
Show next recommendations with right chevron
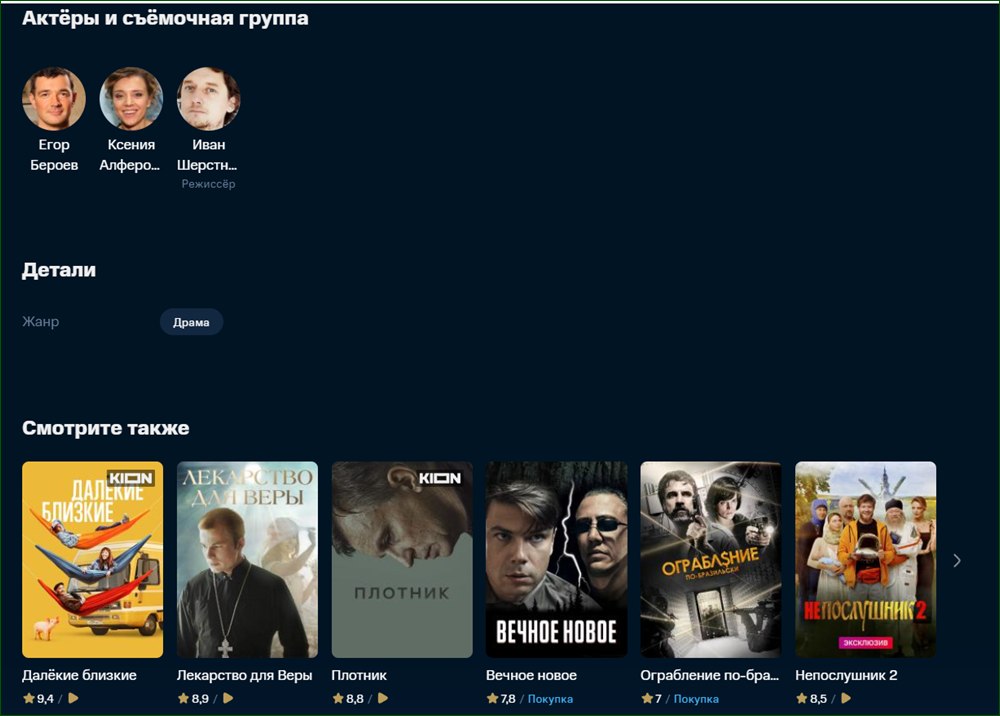957,560
